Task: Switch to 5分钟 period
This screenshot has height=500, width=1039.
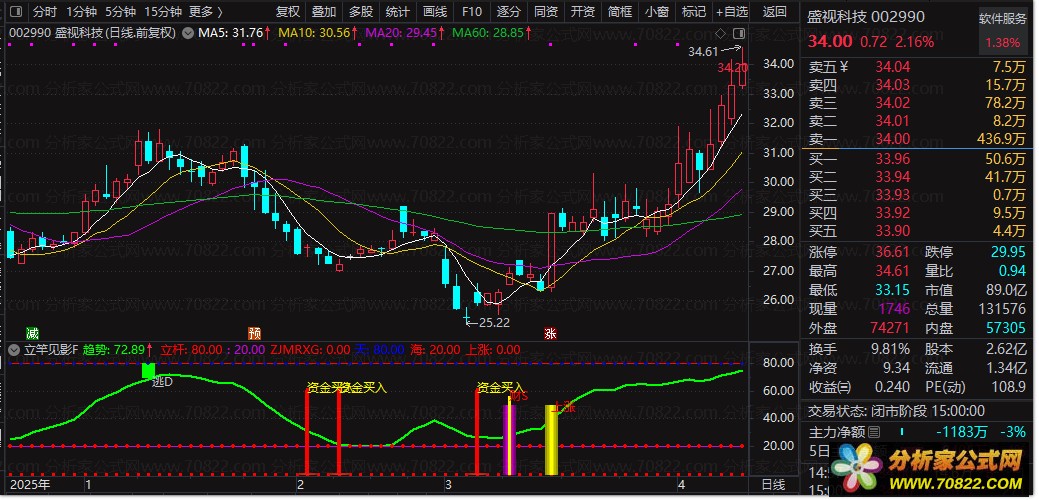Action: pyautogui.click(x=120, y=11)
